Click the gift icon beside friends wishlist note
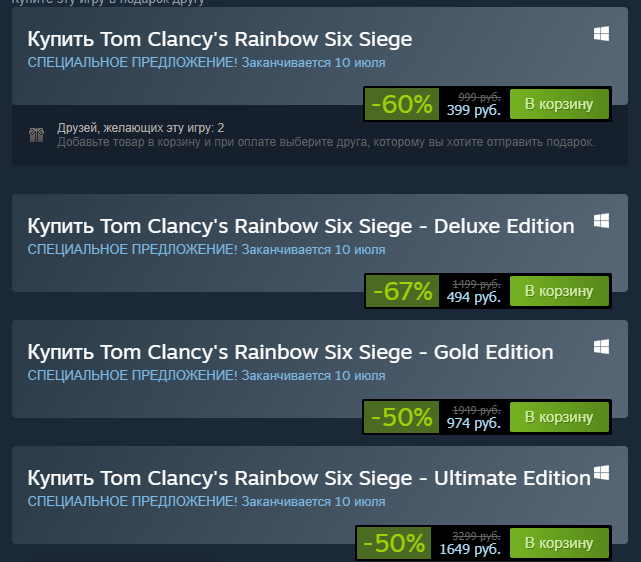 (36, 134)
